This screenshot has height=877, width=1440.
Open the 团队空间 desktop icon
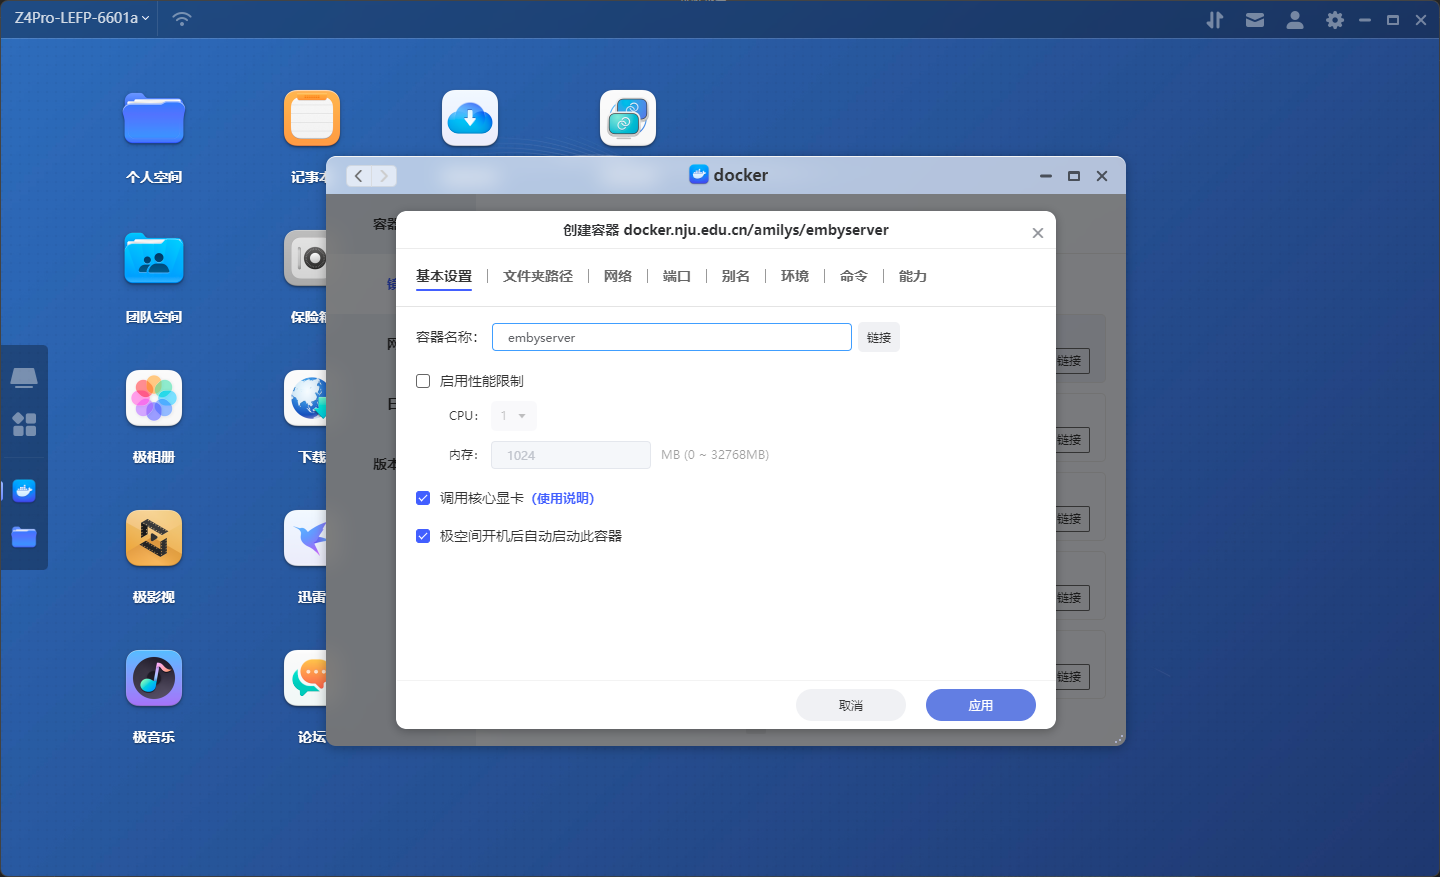[154, 259]
